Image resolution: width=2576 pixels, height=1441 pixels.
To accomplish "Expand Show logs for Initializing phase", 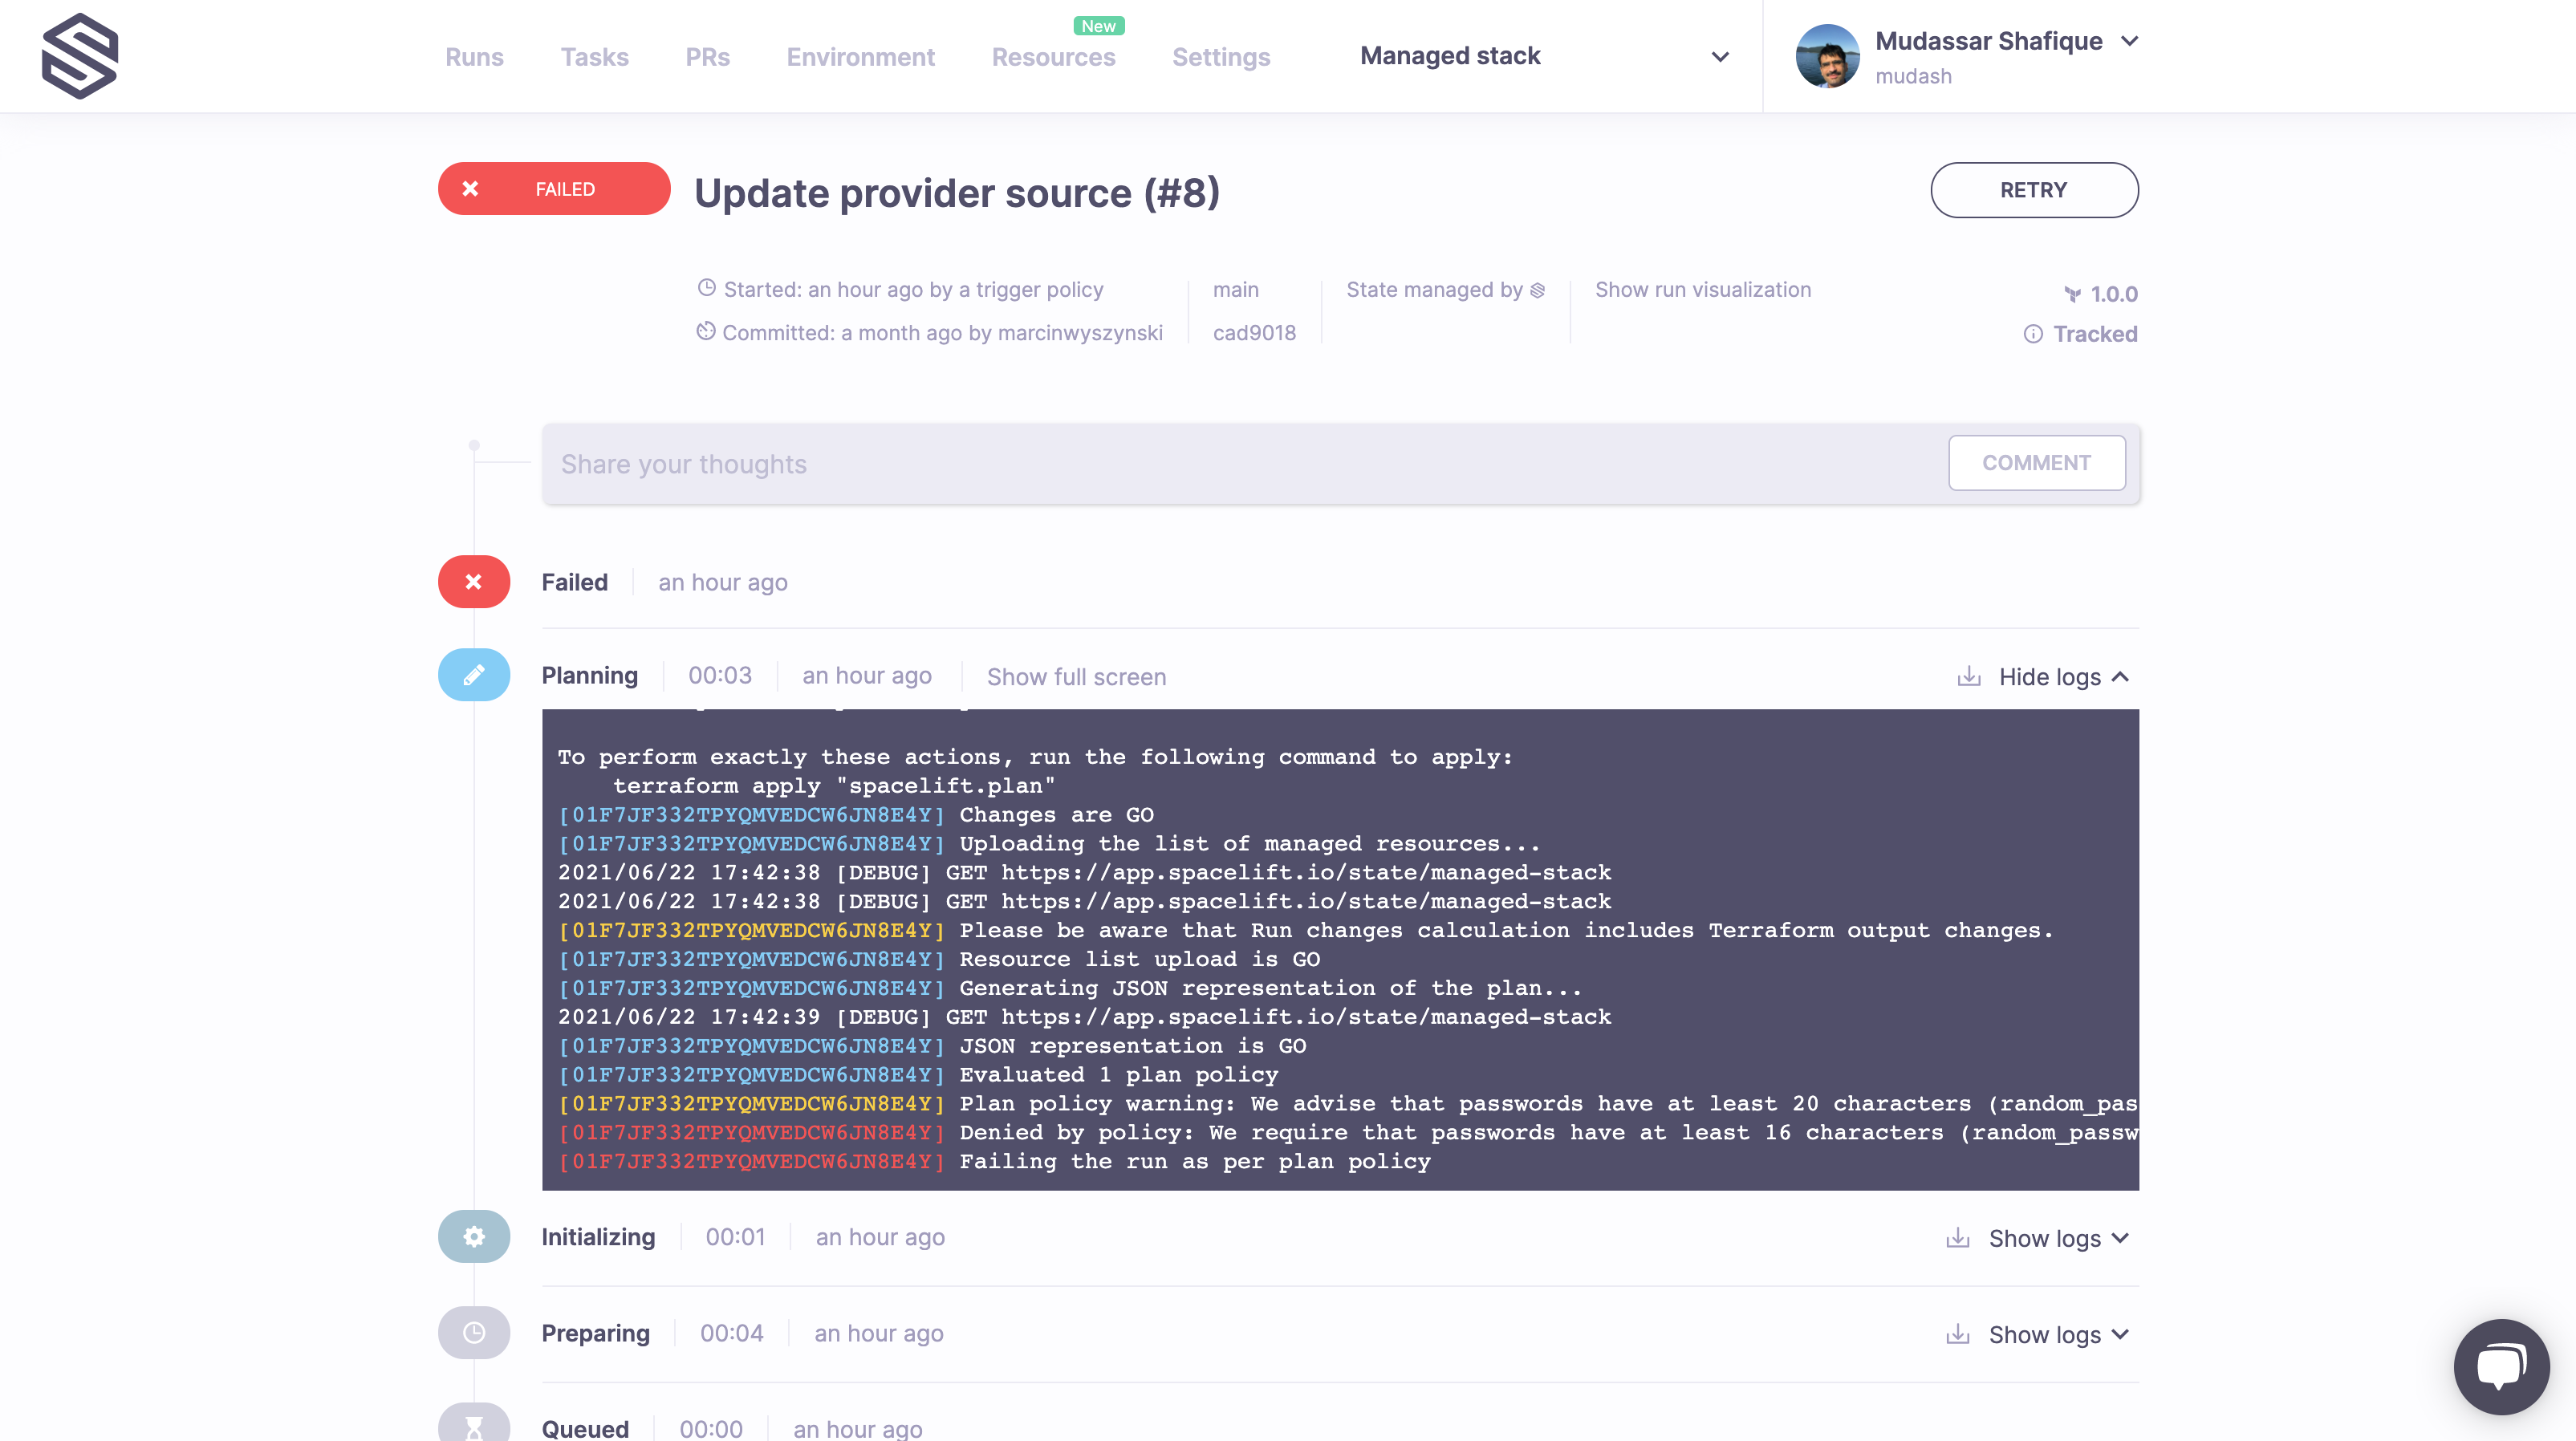I will [x=2058, y=1238].
